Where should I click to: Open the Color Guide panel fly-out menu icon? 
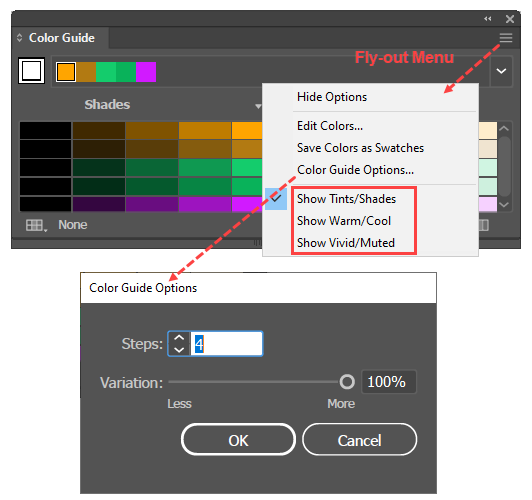[505, 38]
